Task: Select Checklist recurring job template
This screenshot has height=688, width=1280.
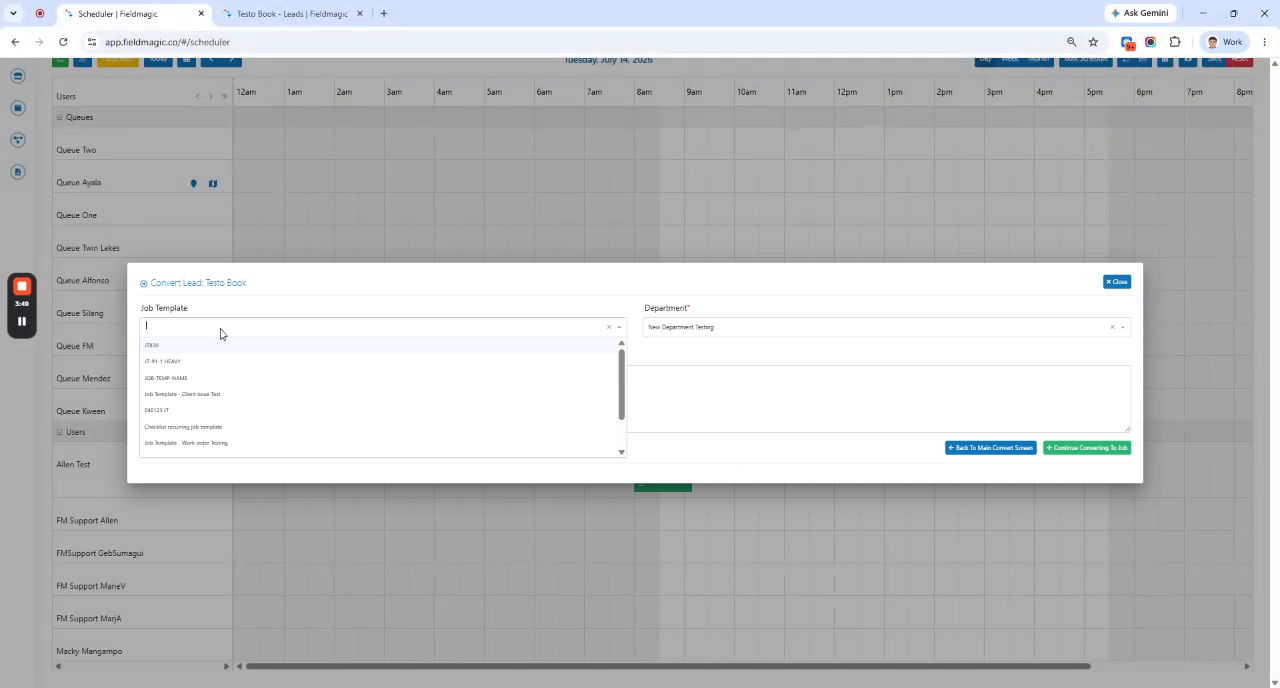Action: point(379,427)
